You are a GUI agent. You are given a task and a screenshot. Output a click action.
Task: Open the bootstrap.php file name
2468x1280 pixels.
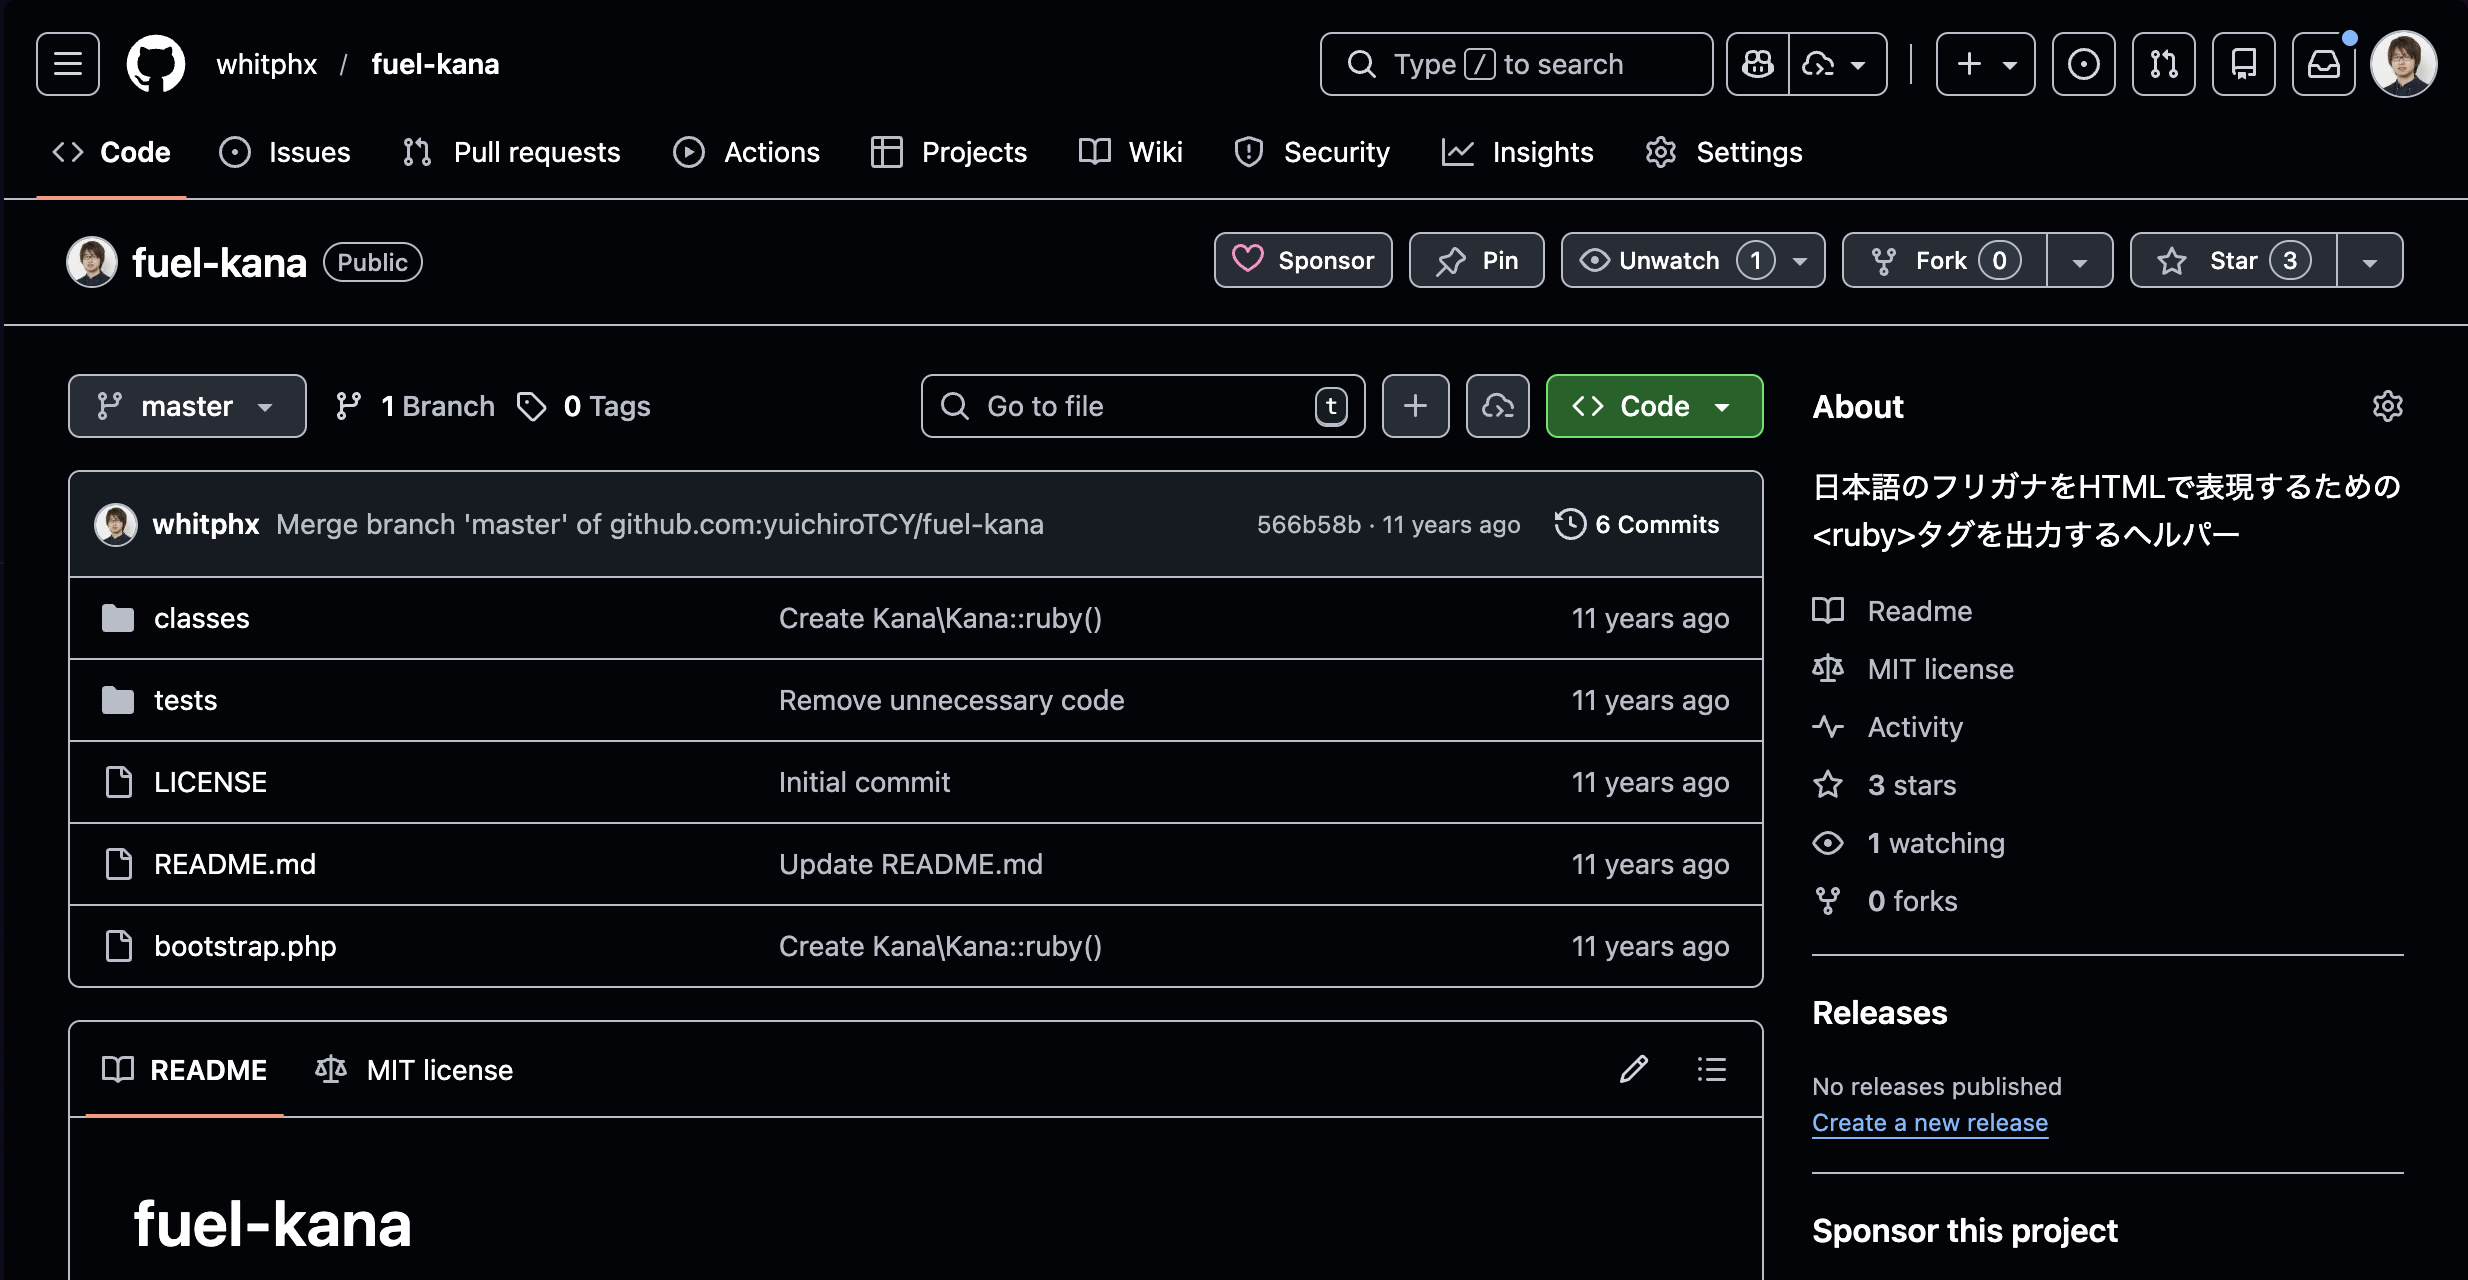click(245, 946)
